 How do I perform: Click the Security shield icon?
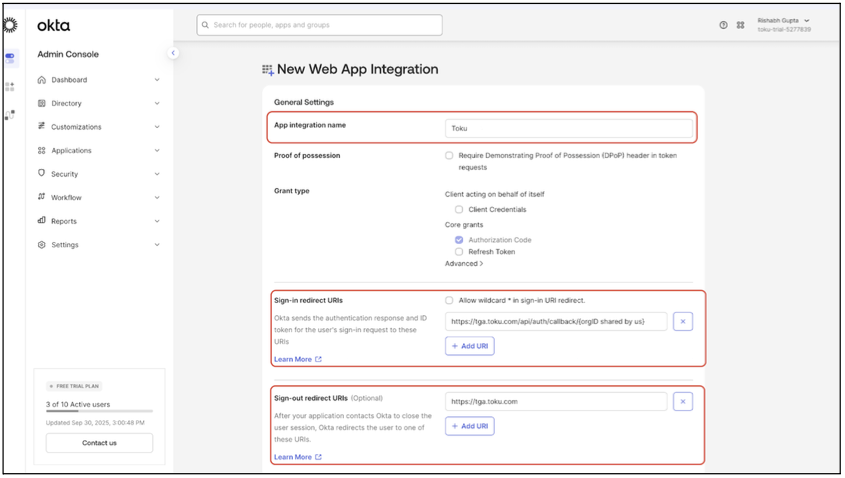coord(41,174)
